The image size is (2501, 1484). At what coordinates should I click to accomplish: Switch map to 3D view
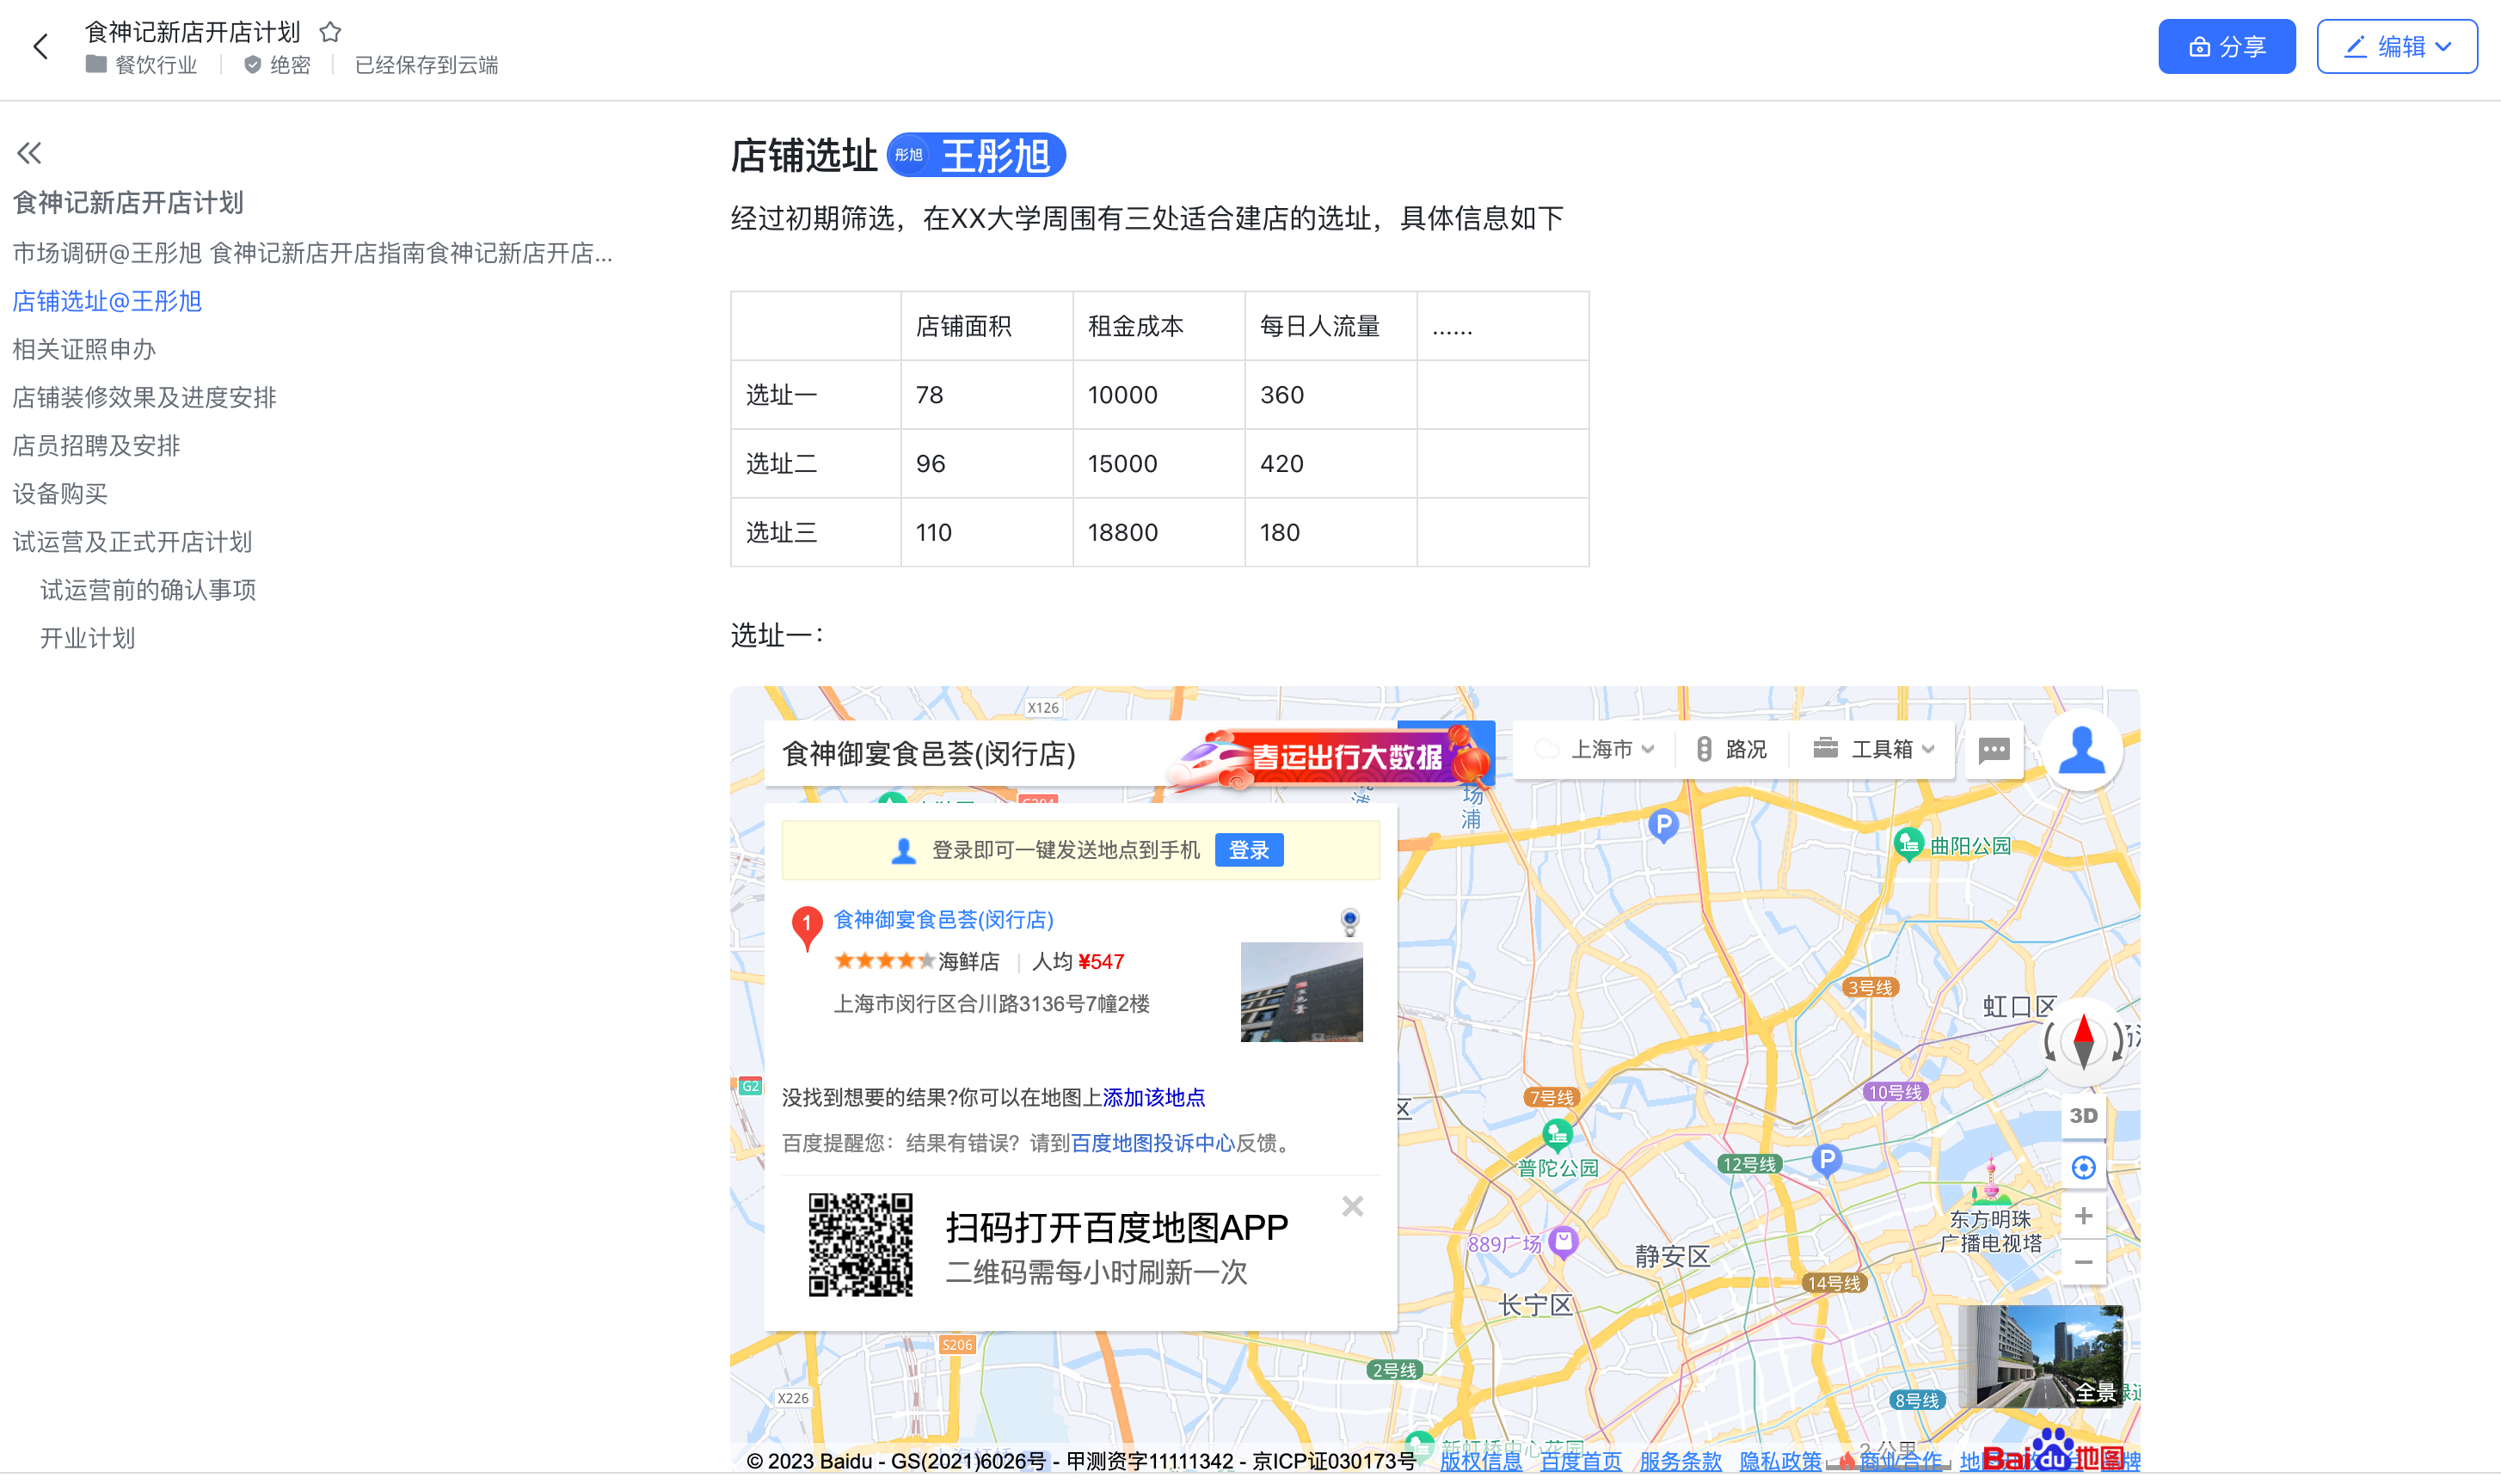tap(2083, 1115)
